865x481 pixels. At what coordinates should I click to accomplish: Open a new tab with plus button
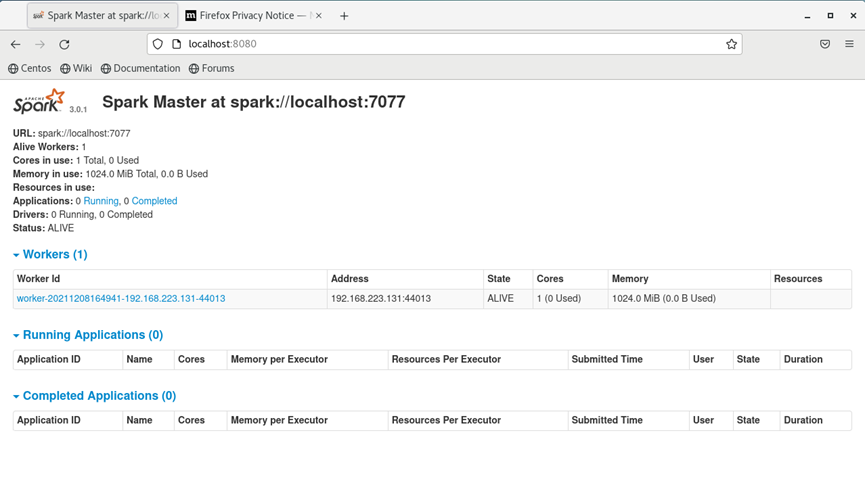[x=344, y=16]
